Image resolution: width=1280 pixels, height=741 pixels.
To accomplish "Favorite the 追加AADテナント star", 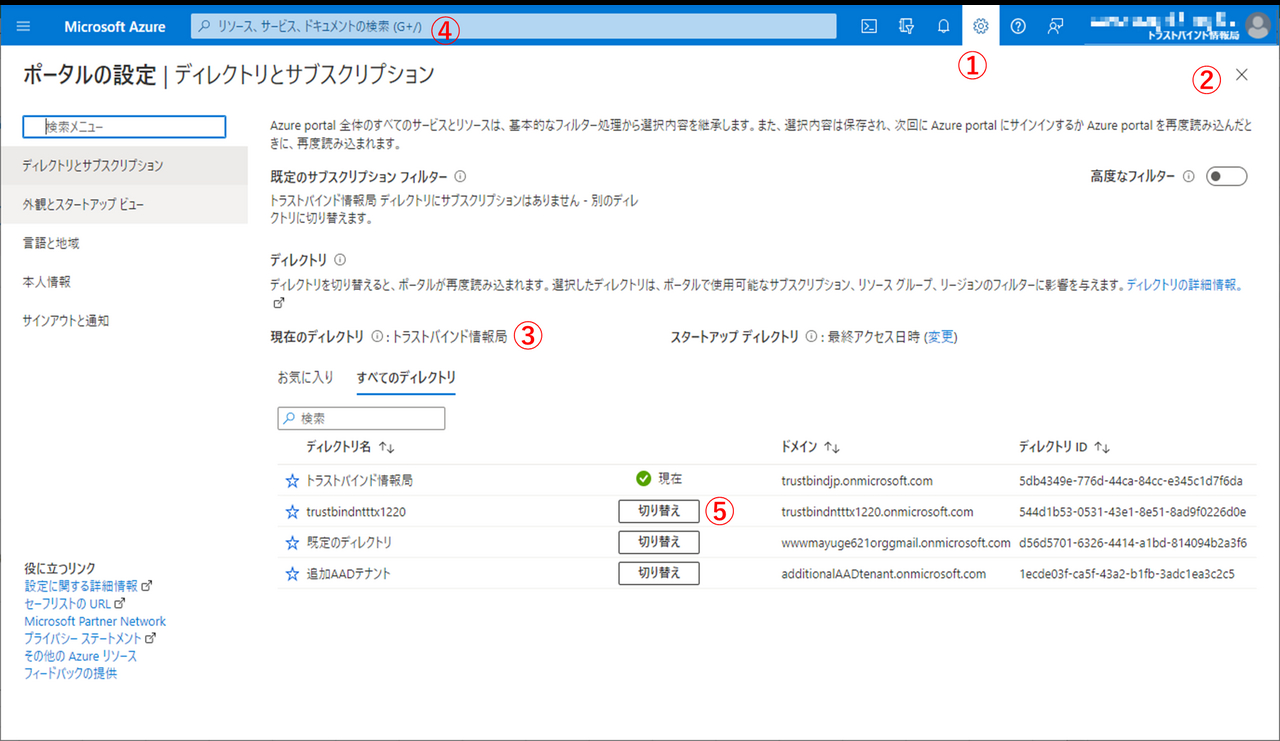I will 292,574.
